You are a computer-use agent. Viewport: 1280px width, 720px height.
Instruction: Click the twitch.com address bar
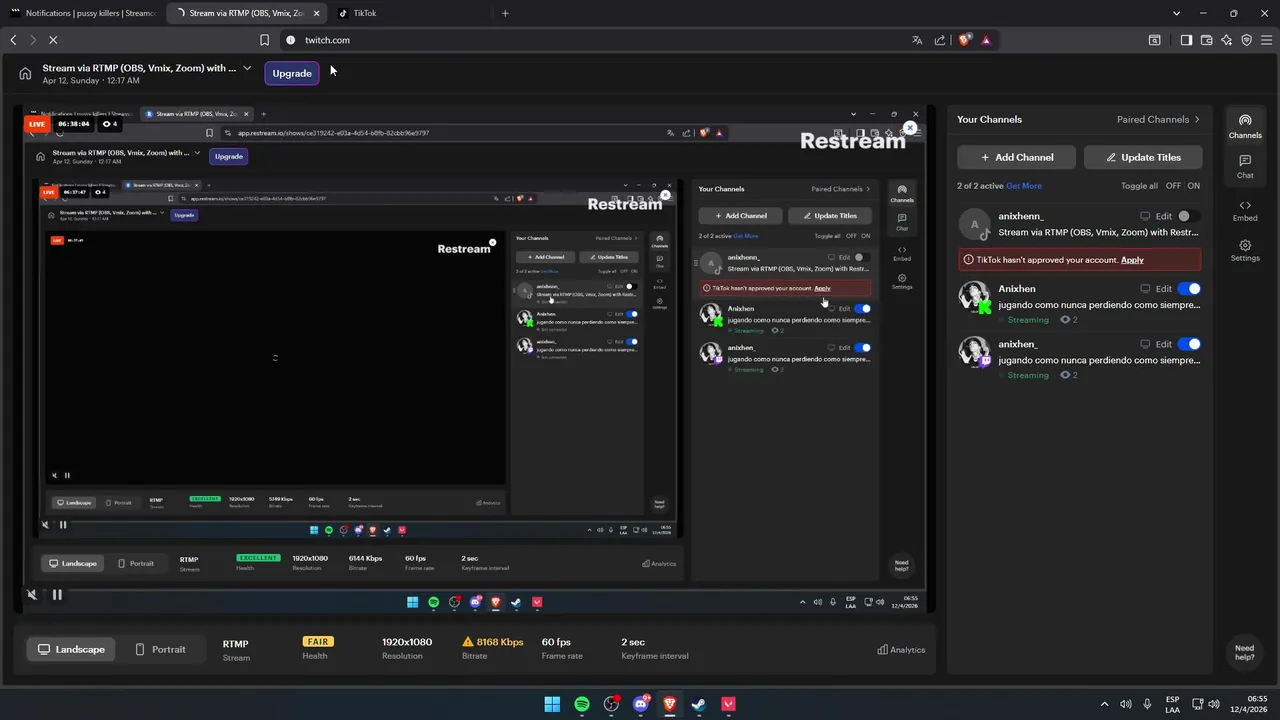pos(590,40)
